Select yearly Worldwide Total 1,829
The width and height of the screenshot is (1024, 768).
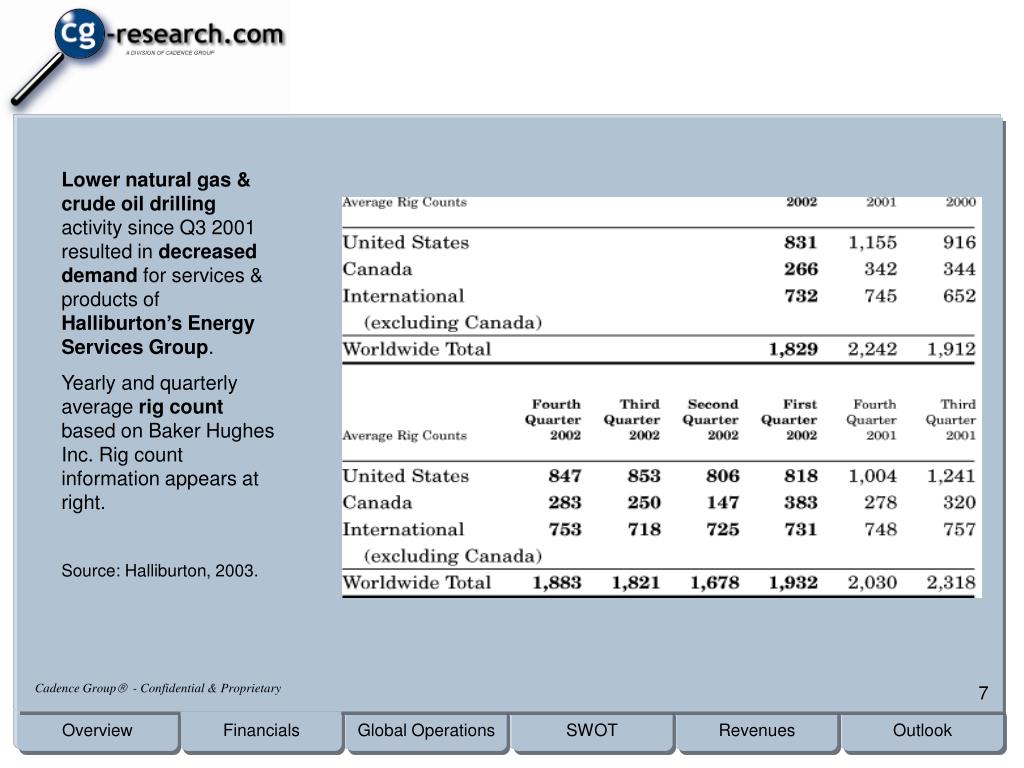pos(793,349)
